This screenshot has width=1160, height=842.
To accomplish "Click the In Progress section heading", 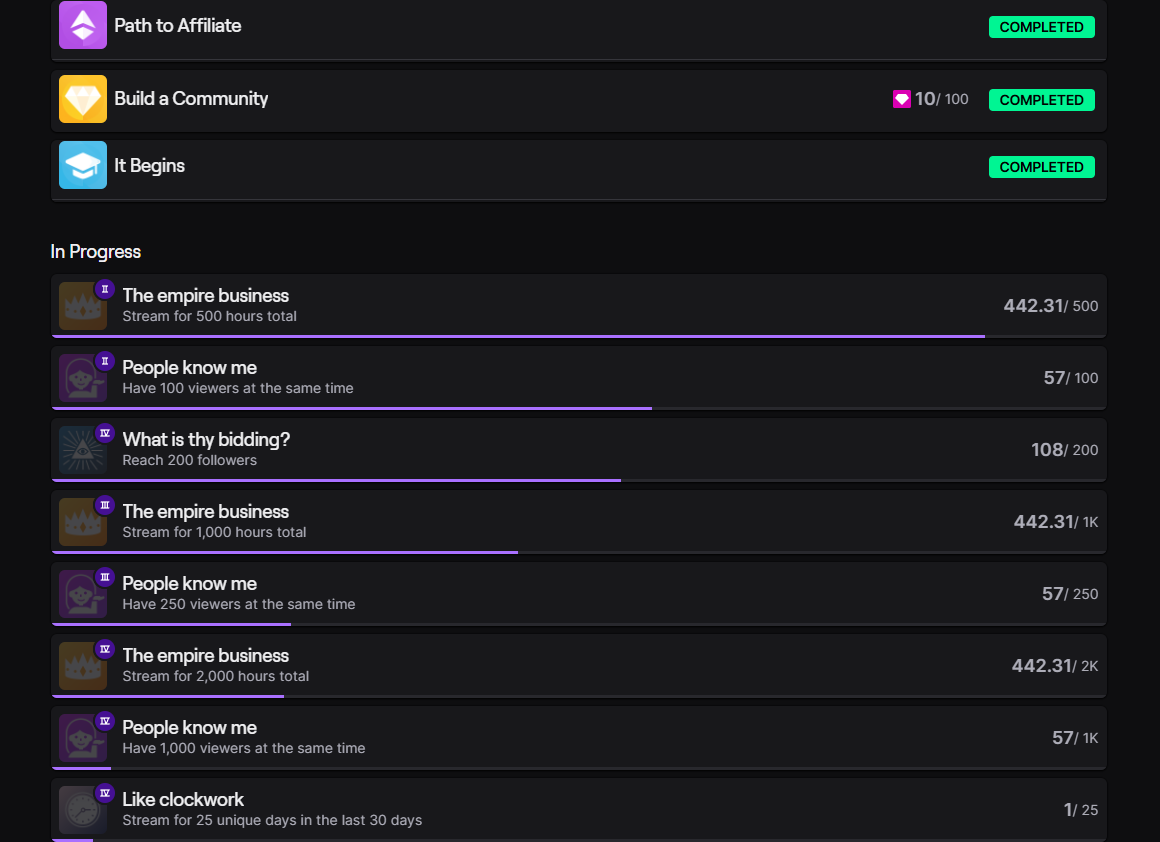I will pos(96,252).
